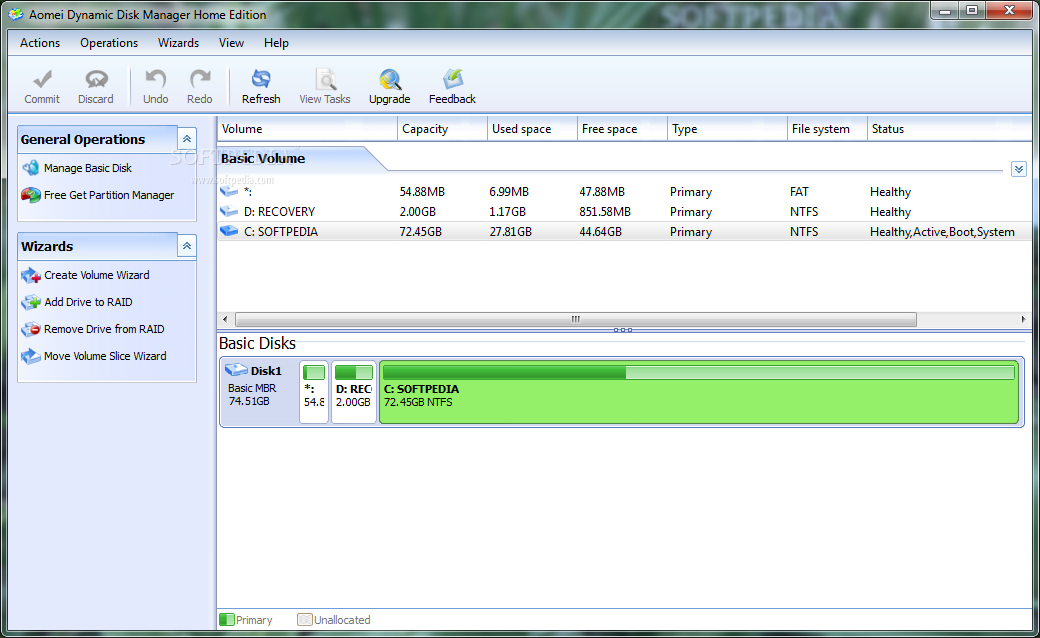This screenshot has height=638, width=1040.
Task: Select the *: partition block on Disk1
Action: click(314, 392)
